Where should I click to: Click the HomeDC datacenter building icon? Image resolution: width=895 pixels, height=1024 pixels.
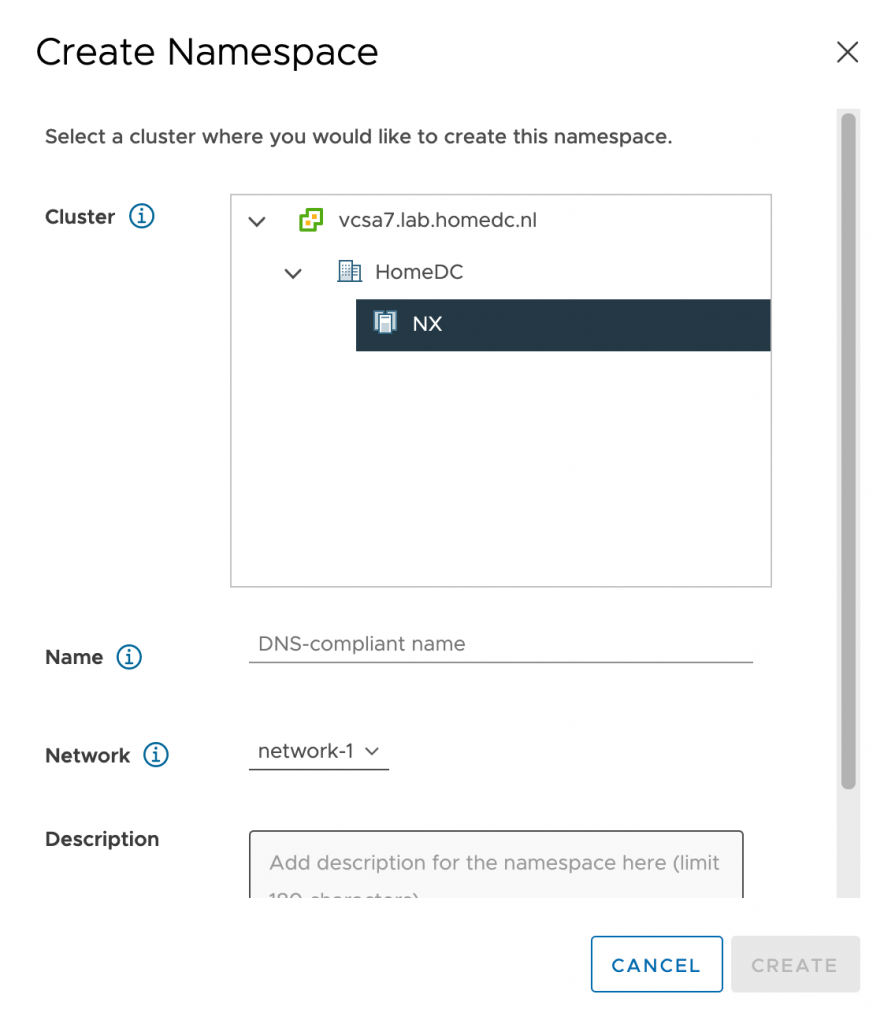coord(348,271)
